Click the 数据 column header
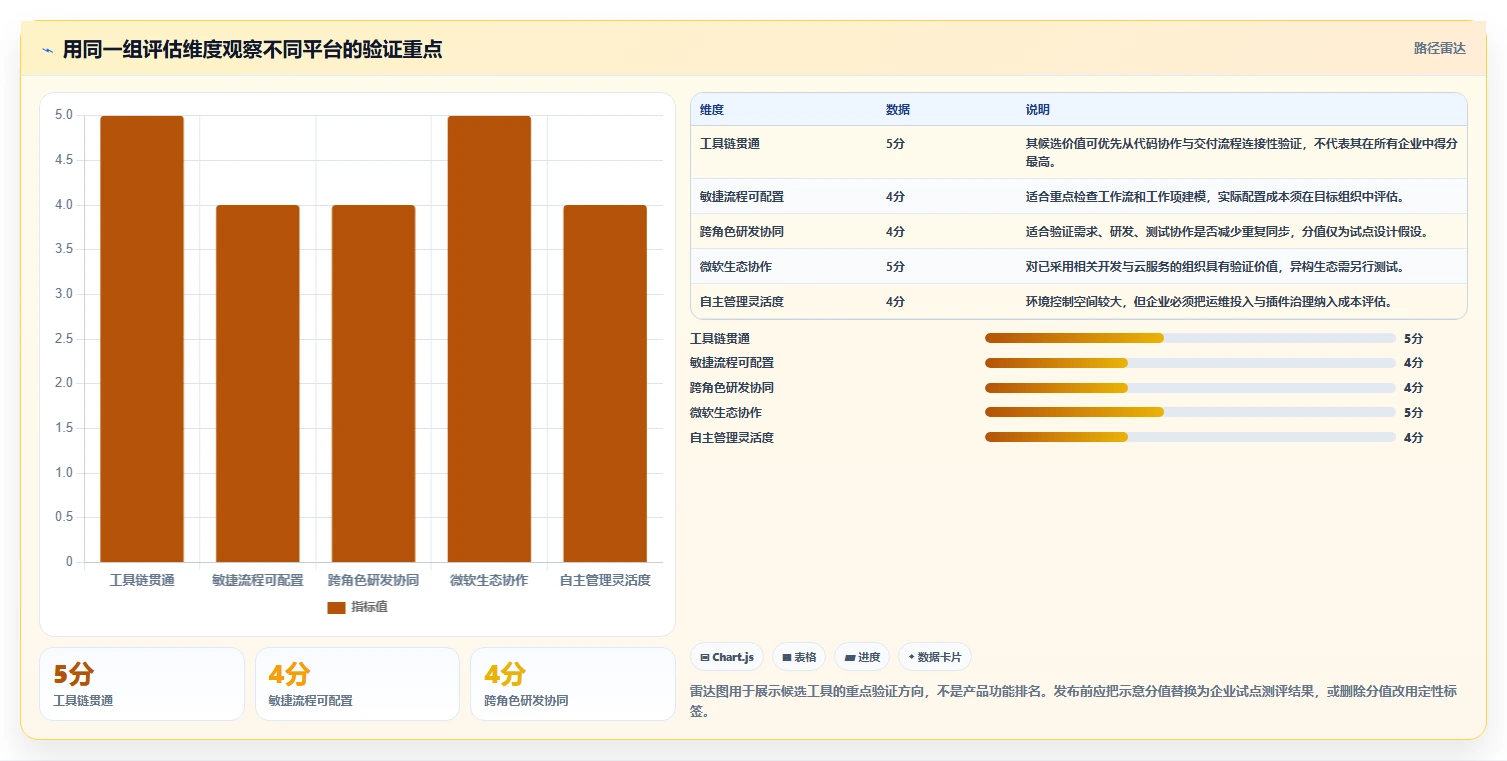Viewport: 1507px width, 761px height. coord(946,110)
